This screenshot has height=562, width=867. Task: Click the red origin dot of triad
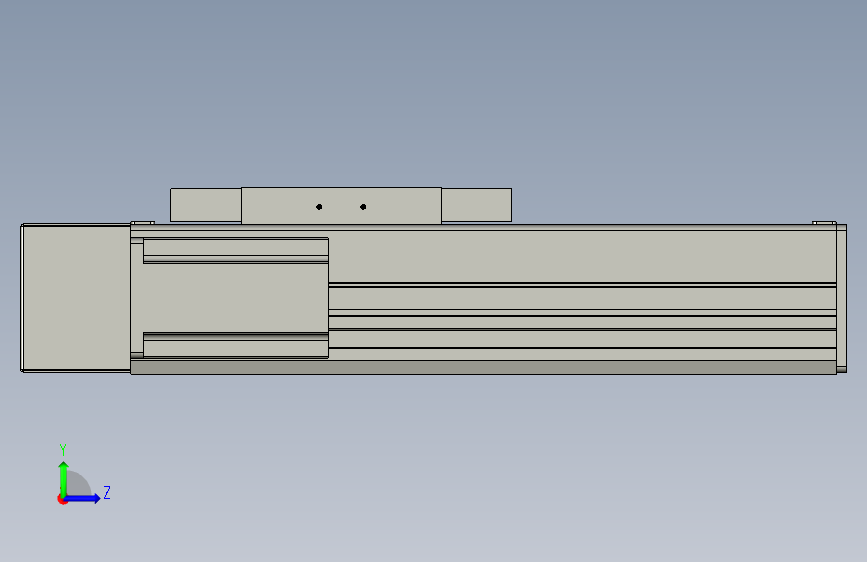(x=62, y=499)
